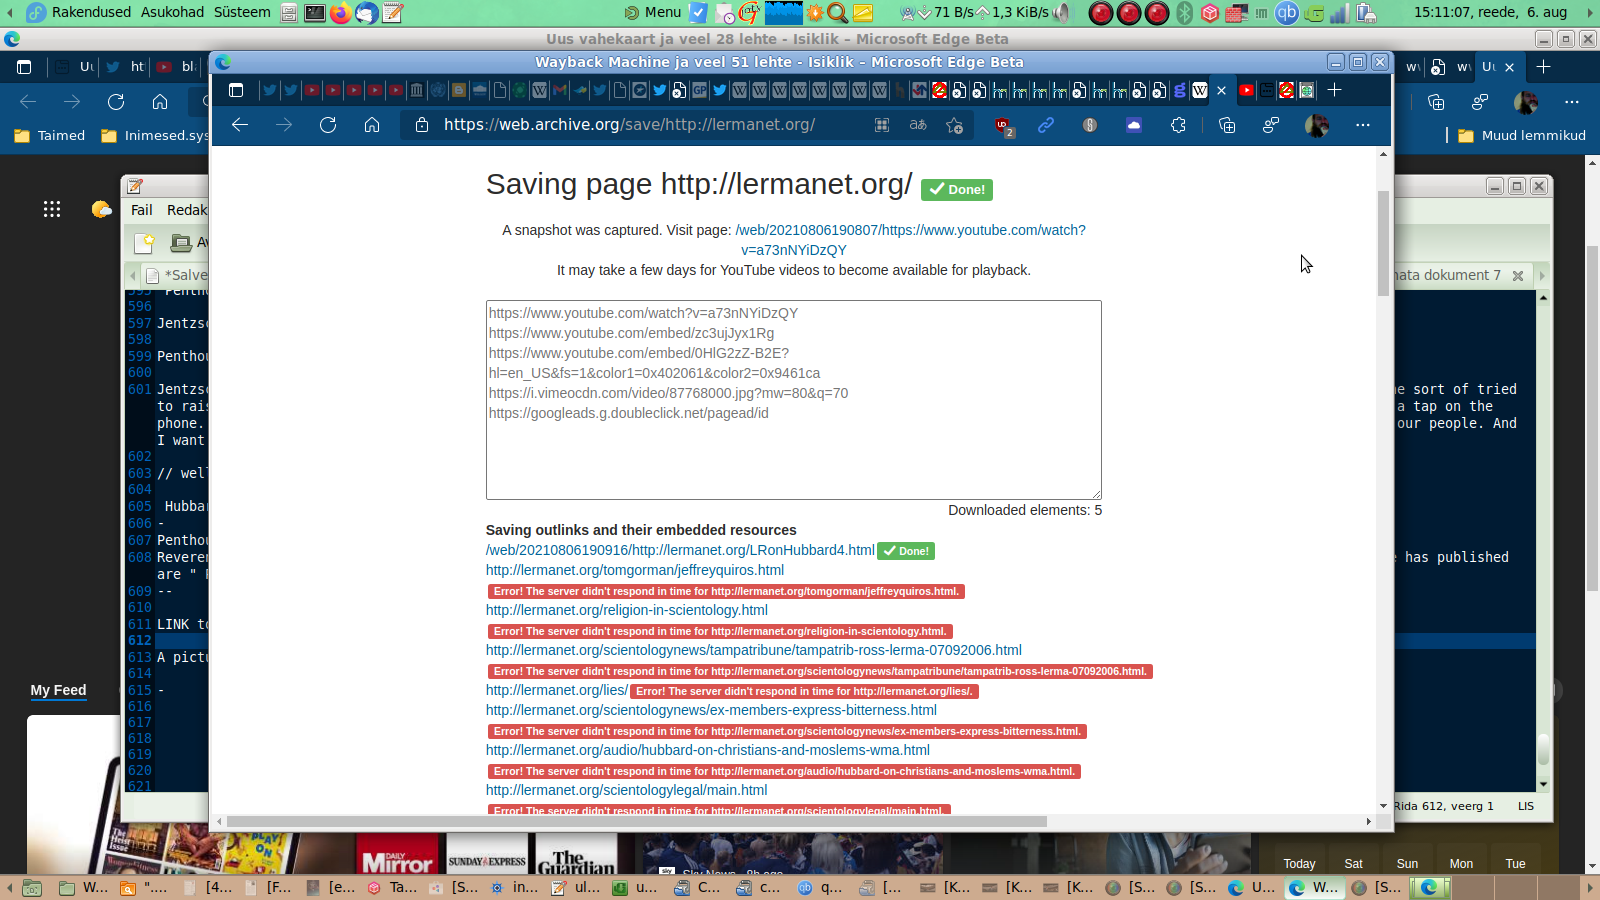Open a new tab in the background Edge window
The image size is (1600, 900).
point(1544,67)
